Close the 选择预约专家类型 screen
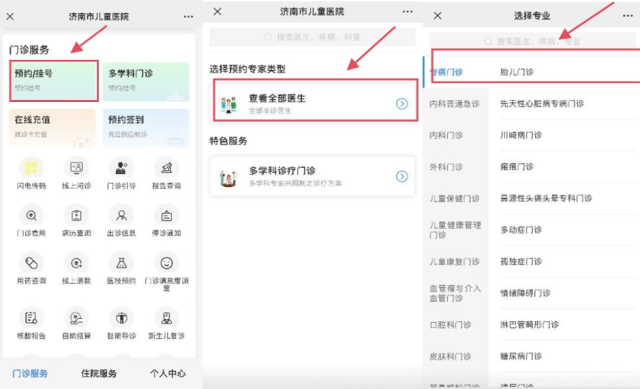The width and height of the screenshot is (640, 389). pos(218,12)
